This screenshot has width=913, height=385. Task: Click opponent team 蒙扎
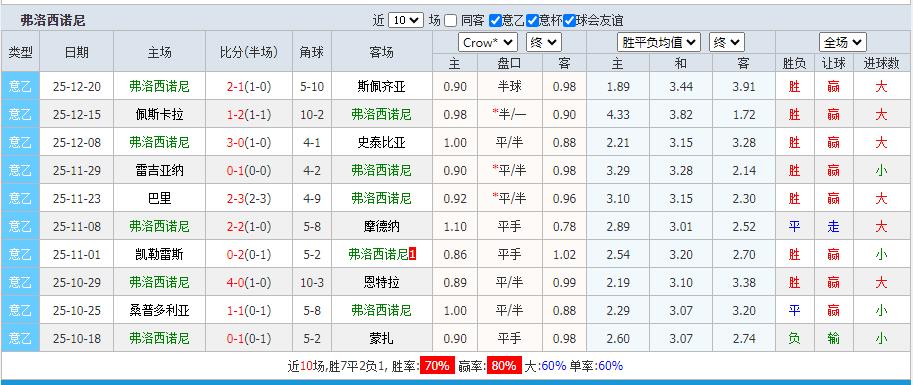pyautogui.click(x=381, y=338)
